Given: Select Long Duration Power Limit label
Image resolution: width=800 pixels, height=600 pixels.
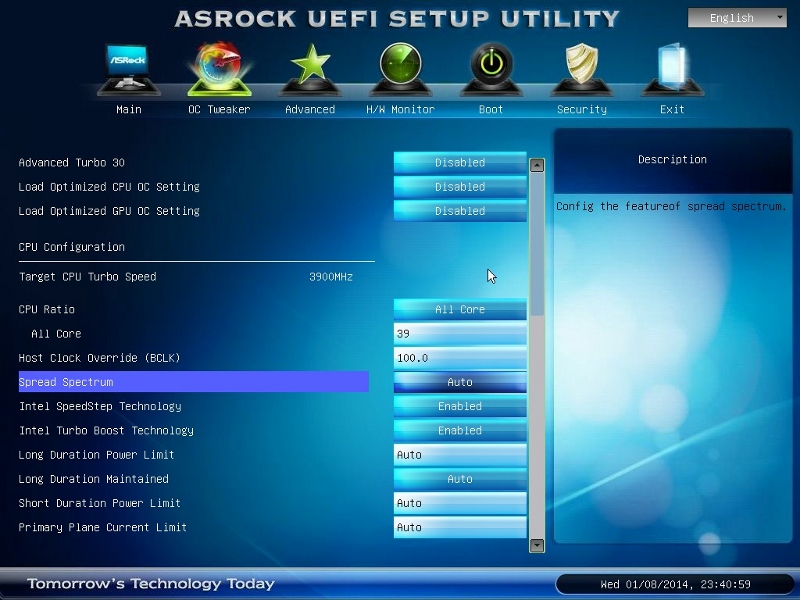Looking at the screenshot, I should pos(96,455).
